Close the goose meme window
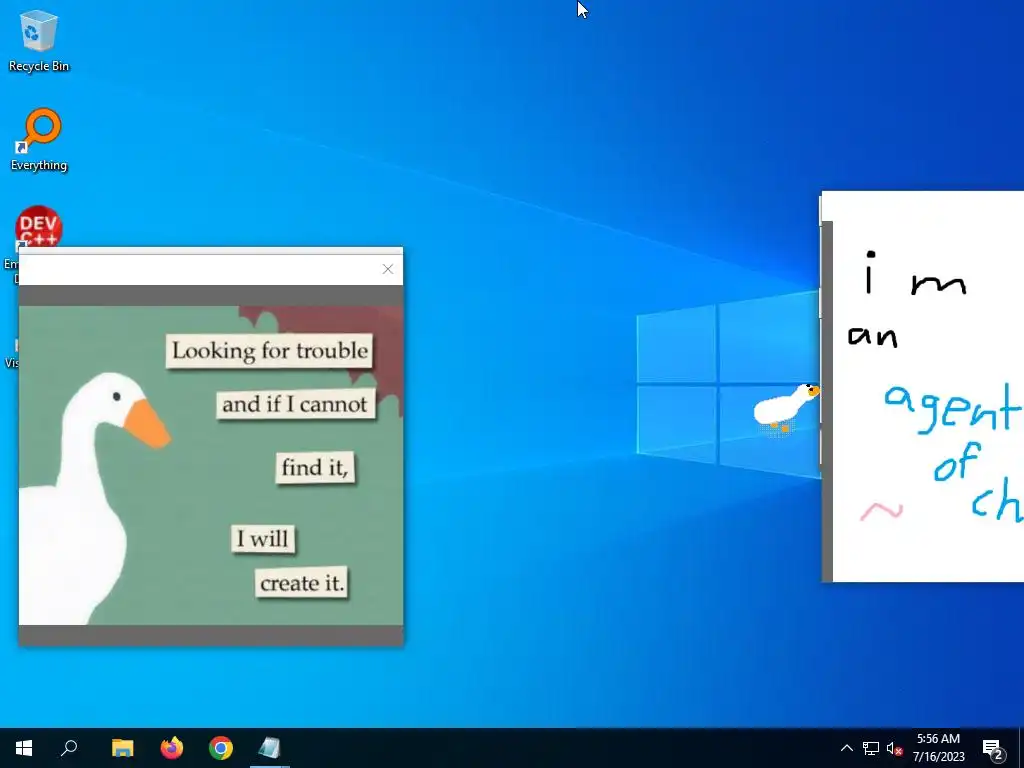1024x768 pixels. click(388, 269)
